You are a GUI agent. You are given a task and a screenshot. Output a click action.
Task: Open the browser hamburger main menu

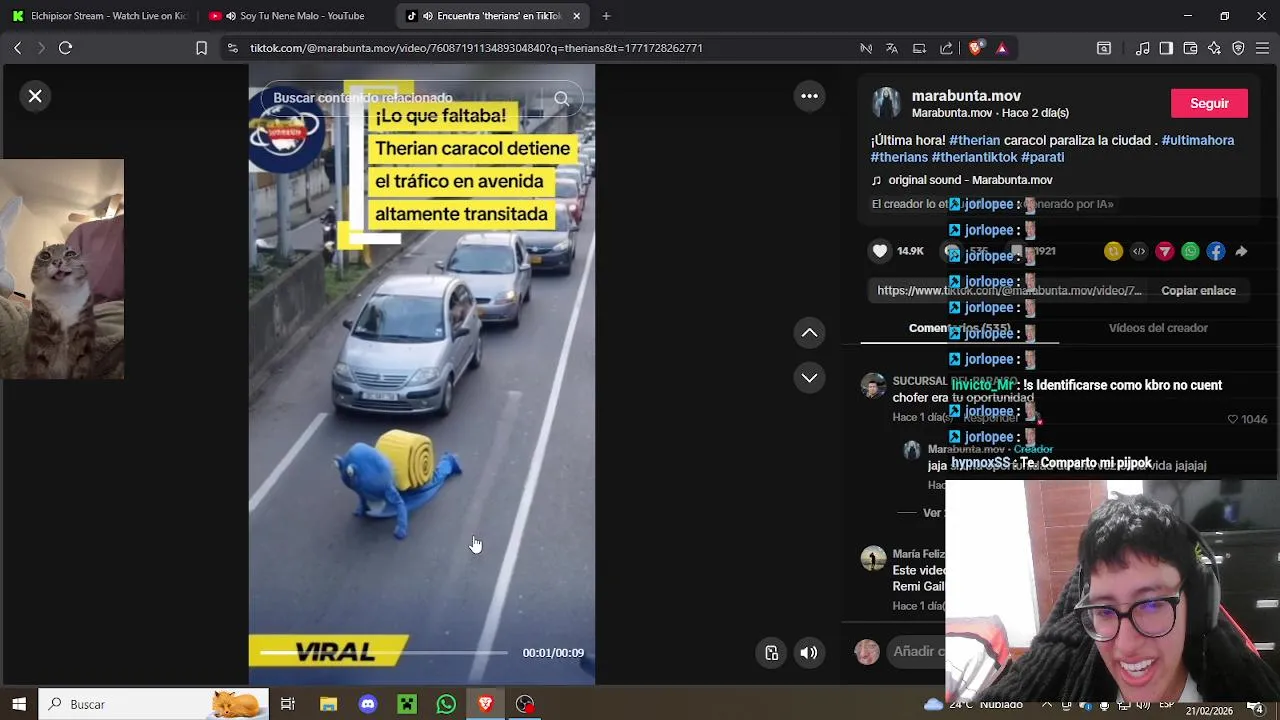coord(1262,48)
